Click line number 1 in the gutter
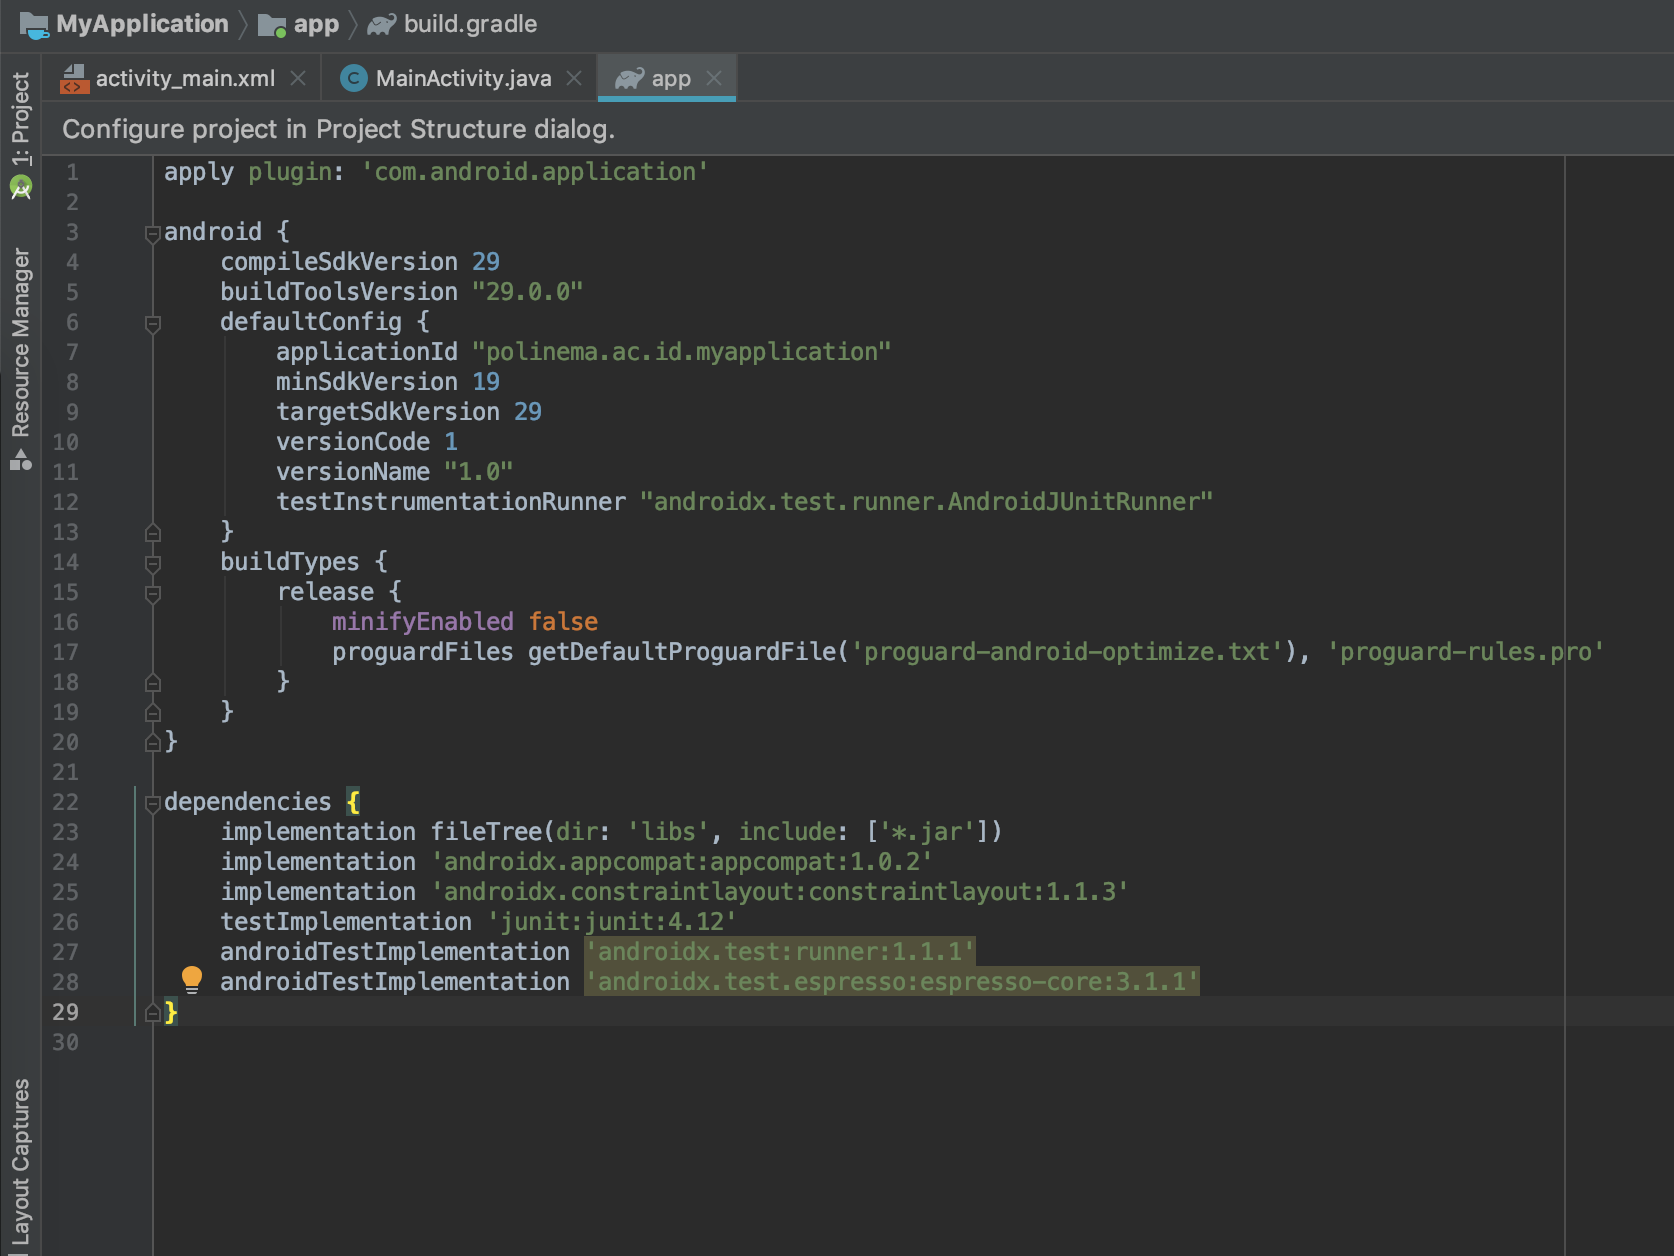1674x1256 pixels. pyautogui.click(x=72, y=172)
